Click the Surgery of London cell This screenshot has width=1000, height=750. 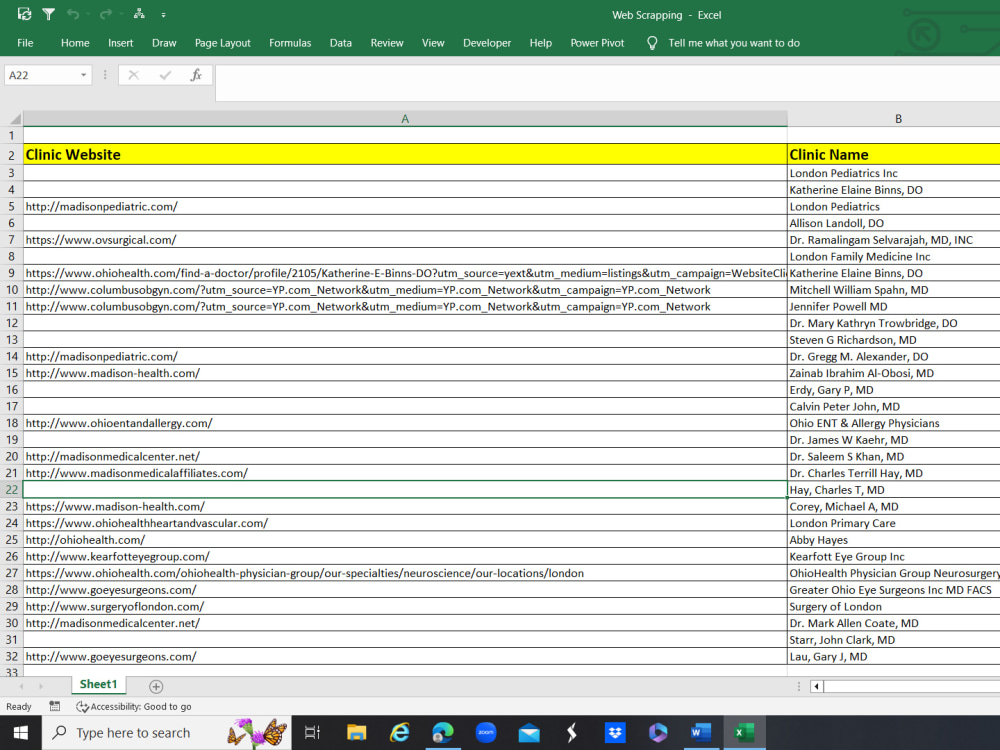coord(894,607)
